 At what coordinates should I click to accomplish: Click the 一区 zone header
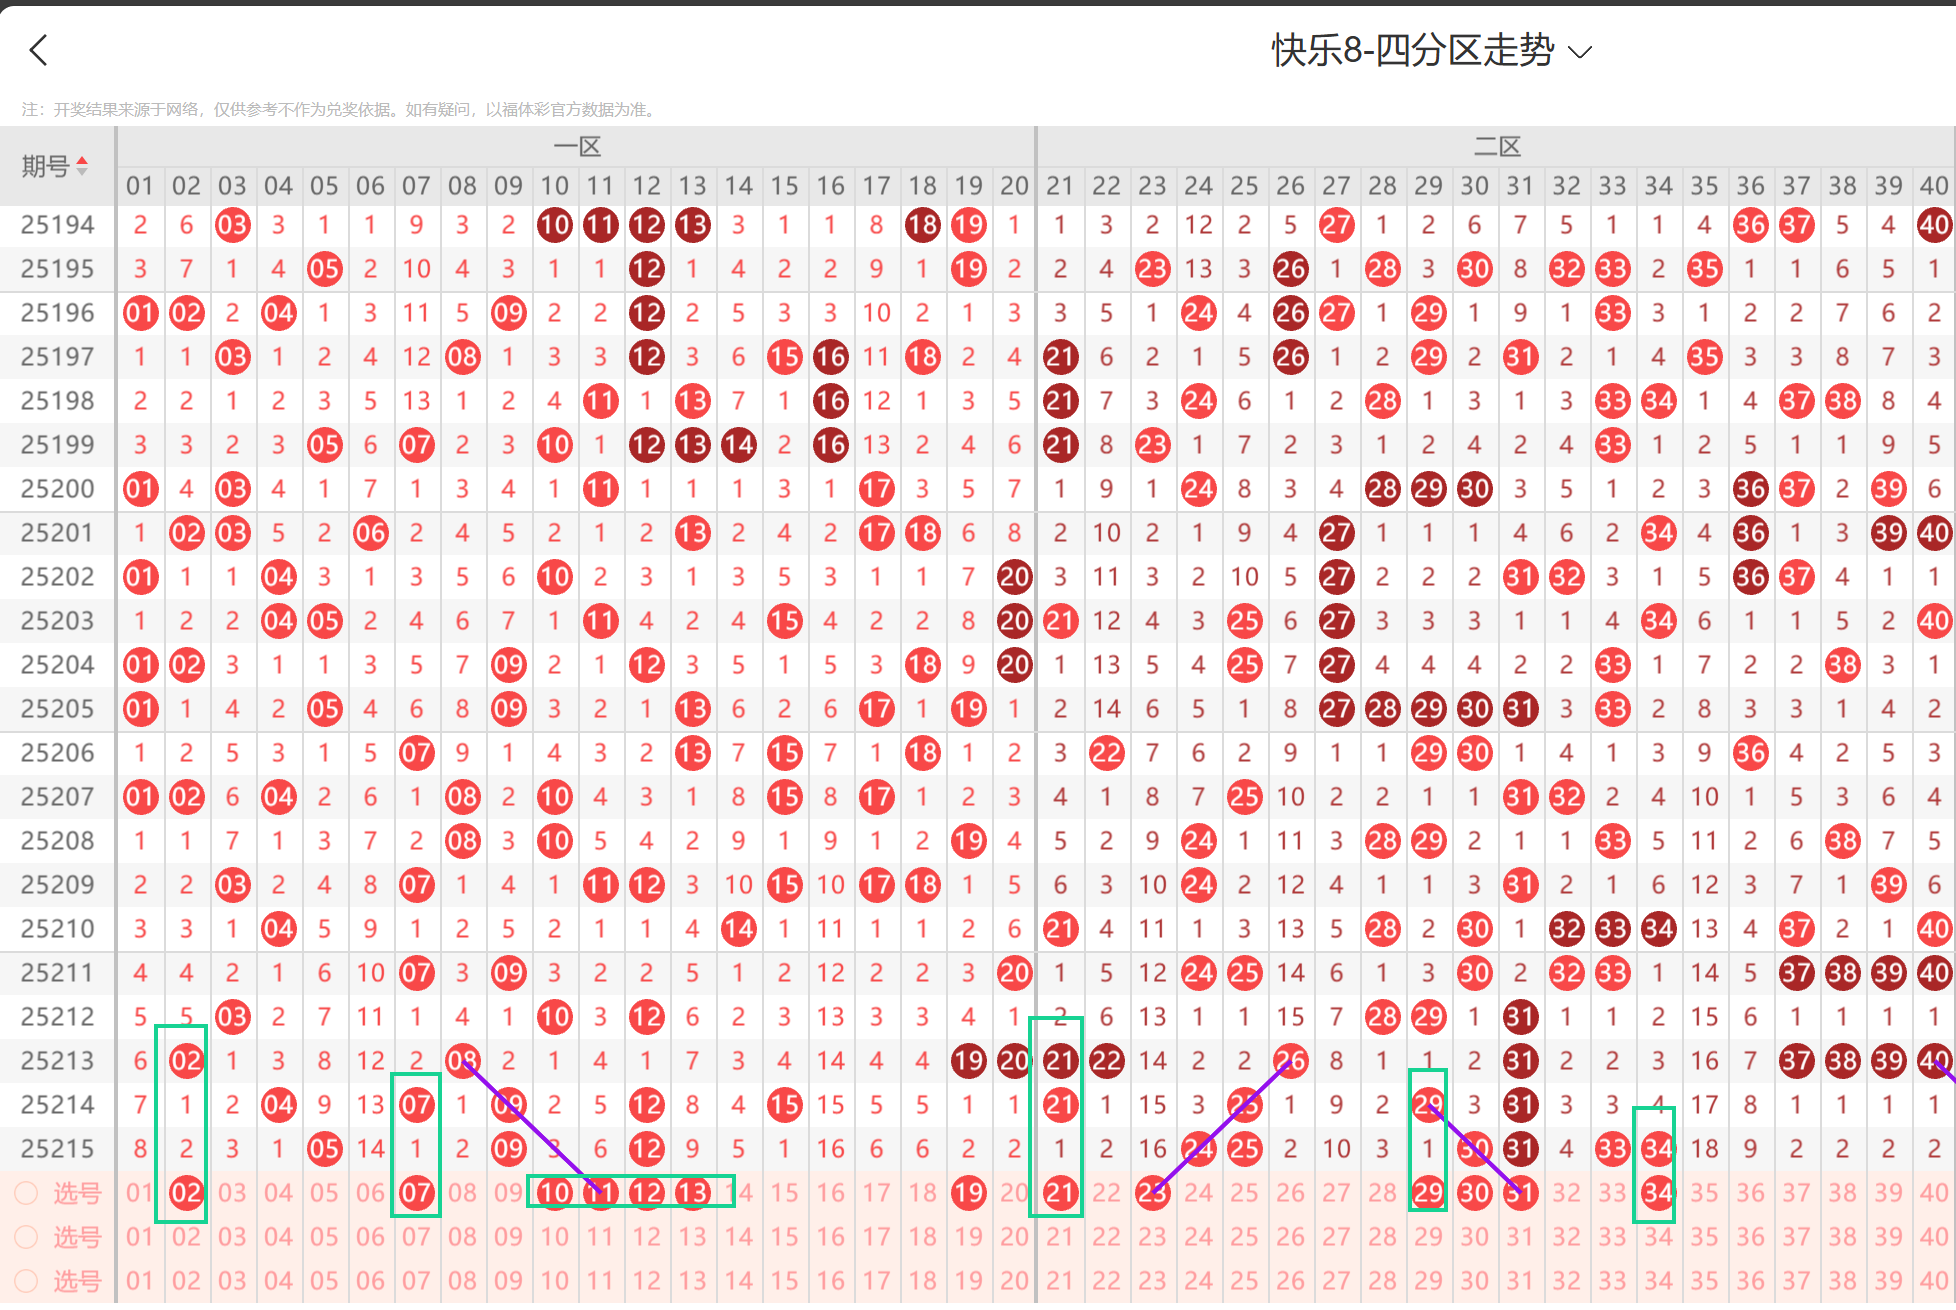click(x=577, y=147)
